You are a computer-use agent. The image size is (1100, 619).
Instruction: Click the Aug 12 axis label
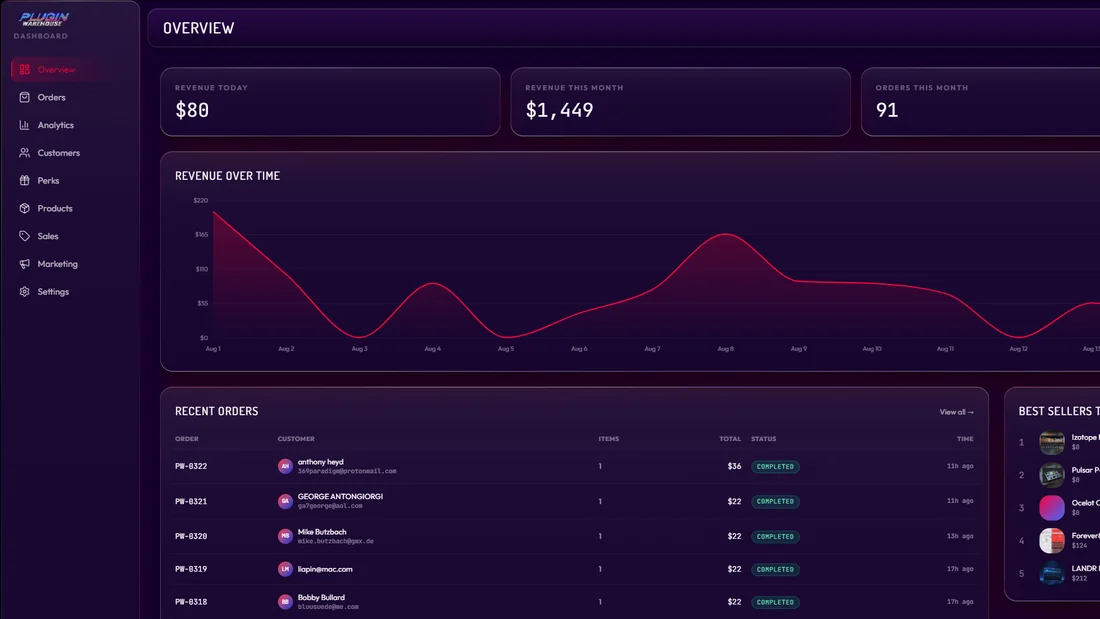(x=1019, y=349)
